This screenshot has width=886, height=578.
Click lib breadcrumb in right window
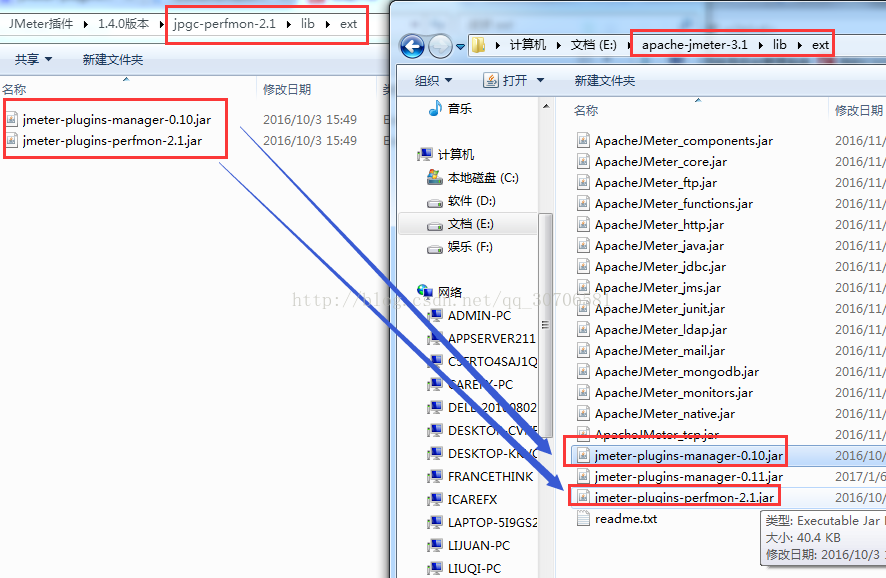(x=780, y=45)
